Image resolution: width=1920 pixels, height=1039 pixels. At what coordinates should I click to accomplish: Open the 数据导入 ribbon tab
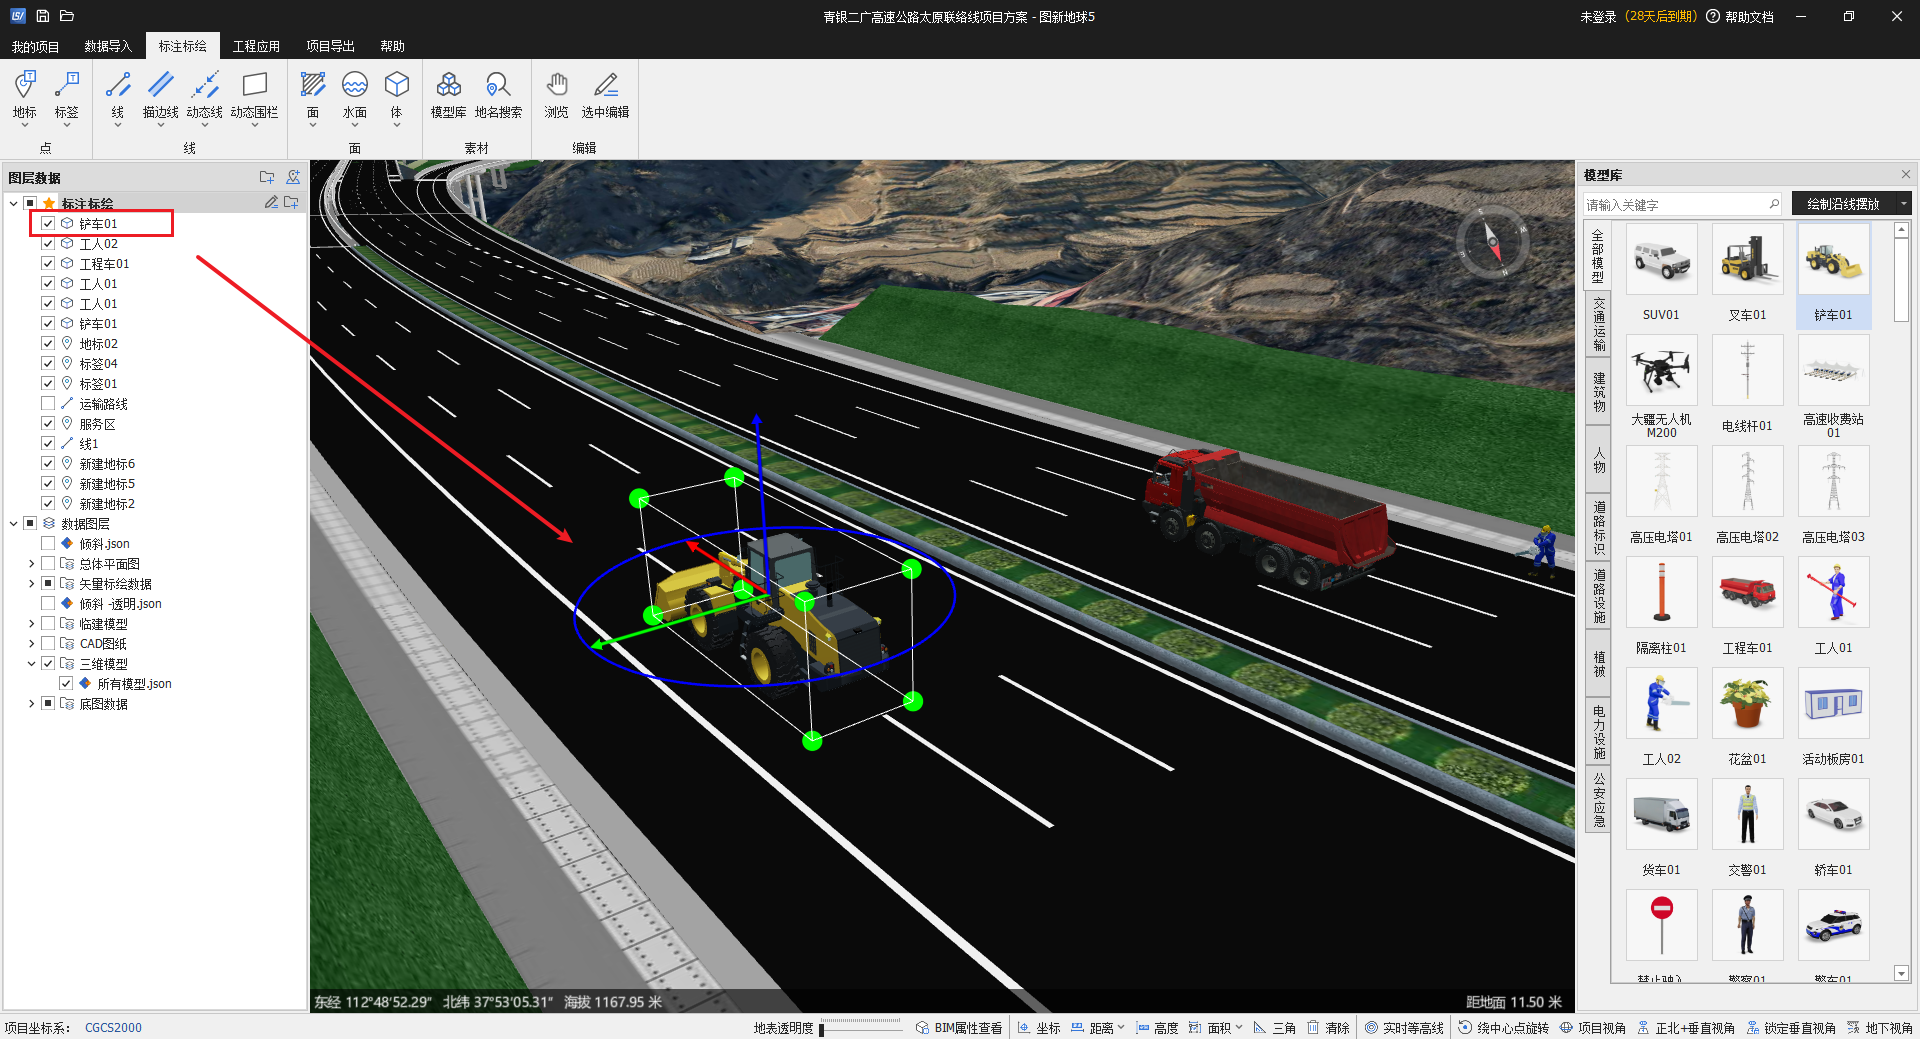[107, 46]
